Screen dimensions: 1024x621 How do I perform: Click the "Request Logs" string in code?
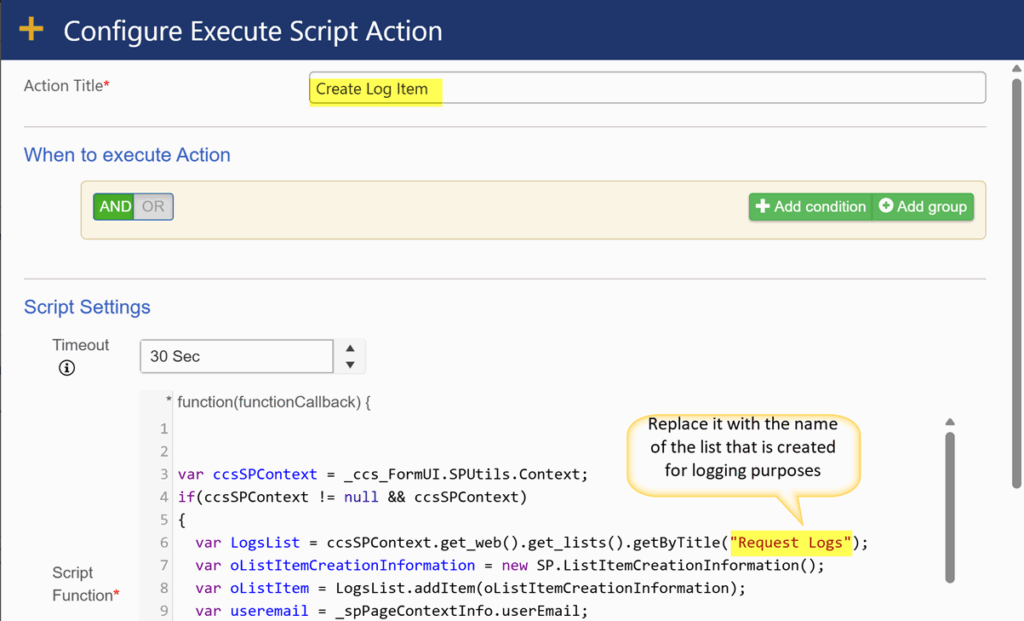click(x=791, y=543)
